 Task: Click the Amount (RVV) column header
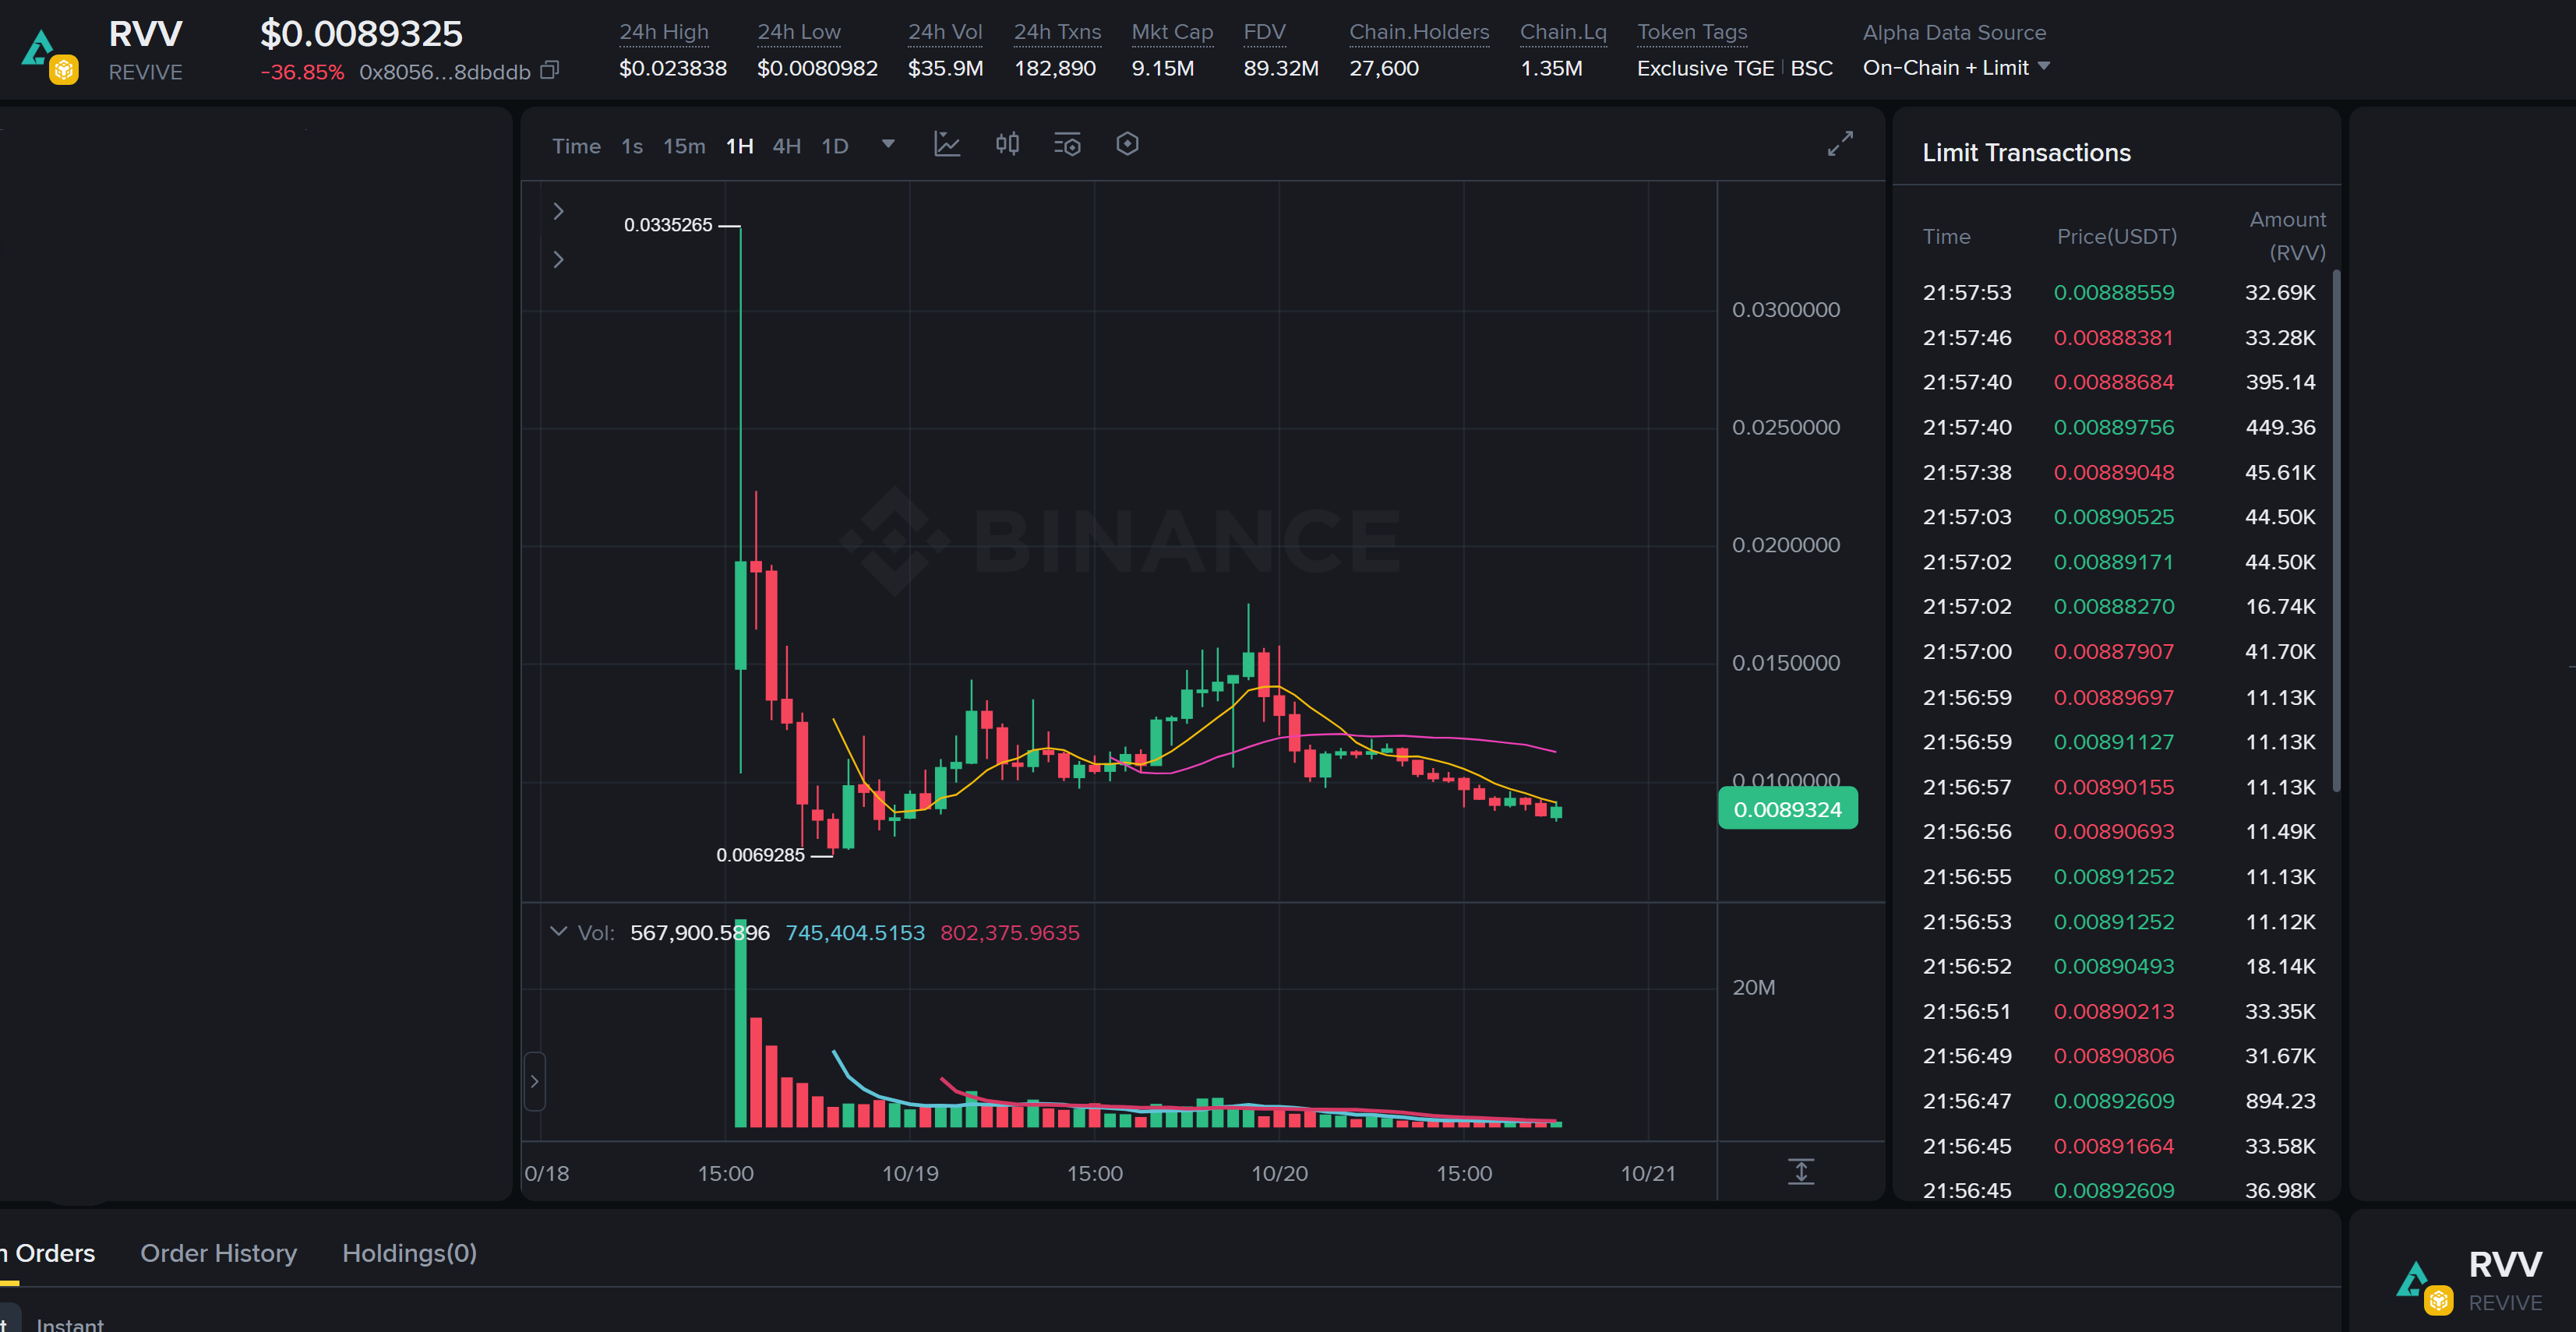tap(2287, 236)
